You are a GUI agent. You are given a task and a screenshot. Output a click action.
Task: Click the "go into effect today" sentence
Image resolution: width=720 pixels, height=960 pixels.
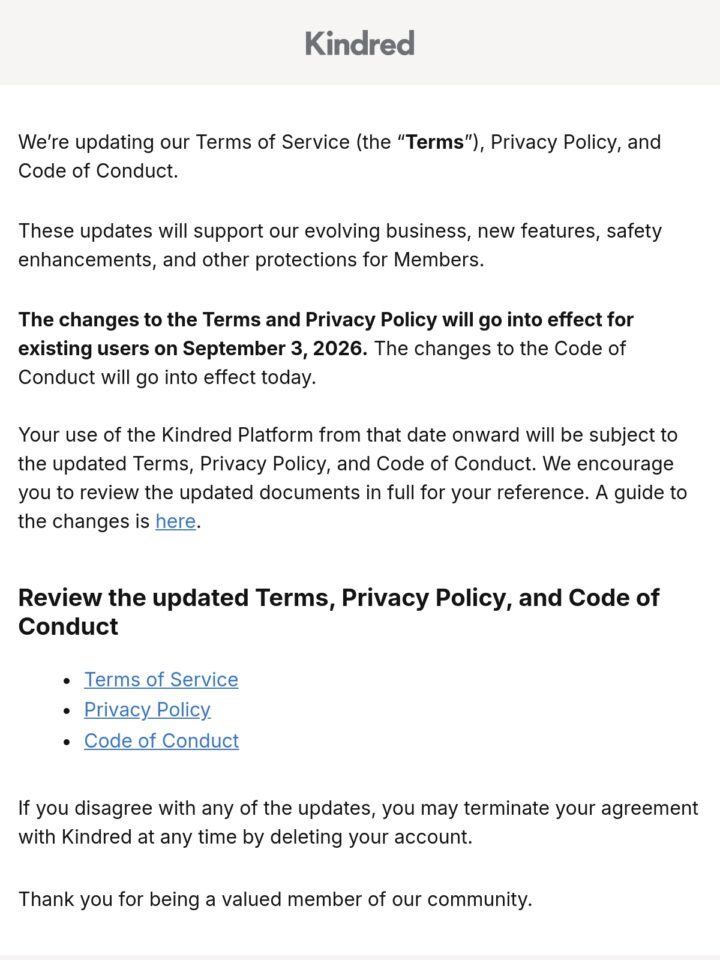[322, 362]
